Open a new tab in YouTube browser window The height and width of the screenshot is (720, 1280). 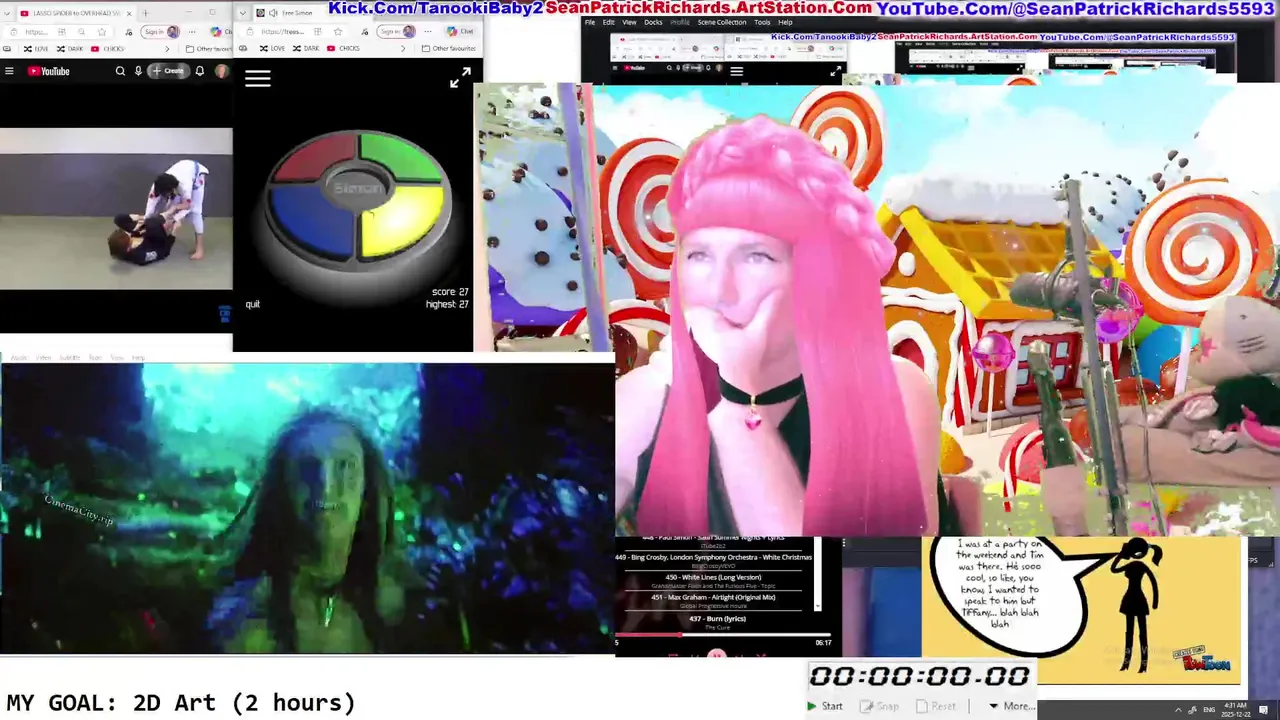point(145,13)
